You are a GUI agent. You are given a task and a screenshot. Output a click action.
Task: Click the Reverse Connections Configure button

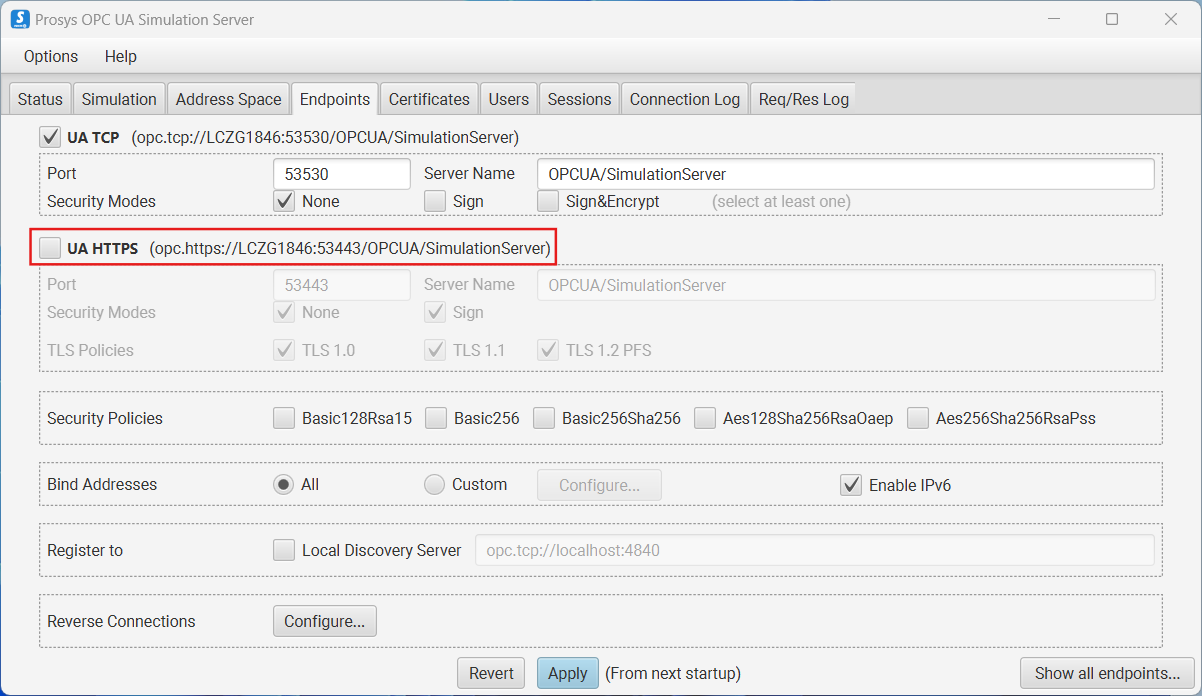[324, 621]
